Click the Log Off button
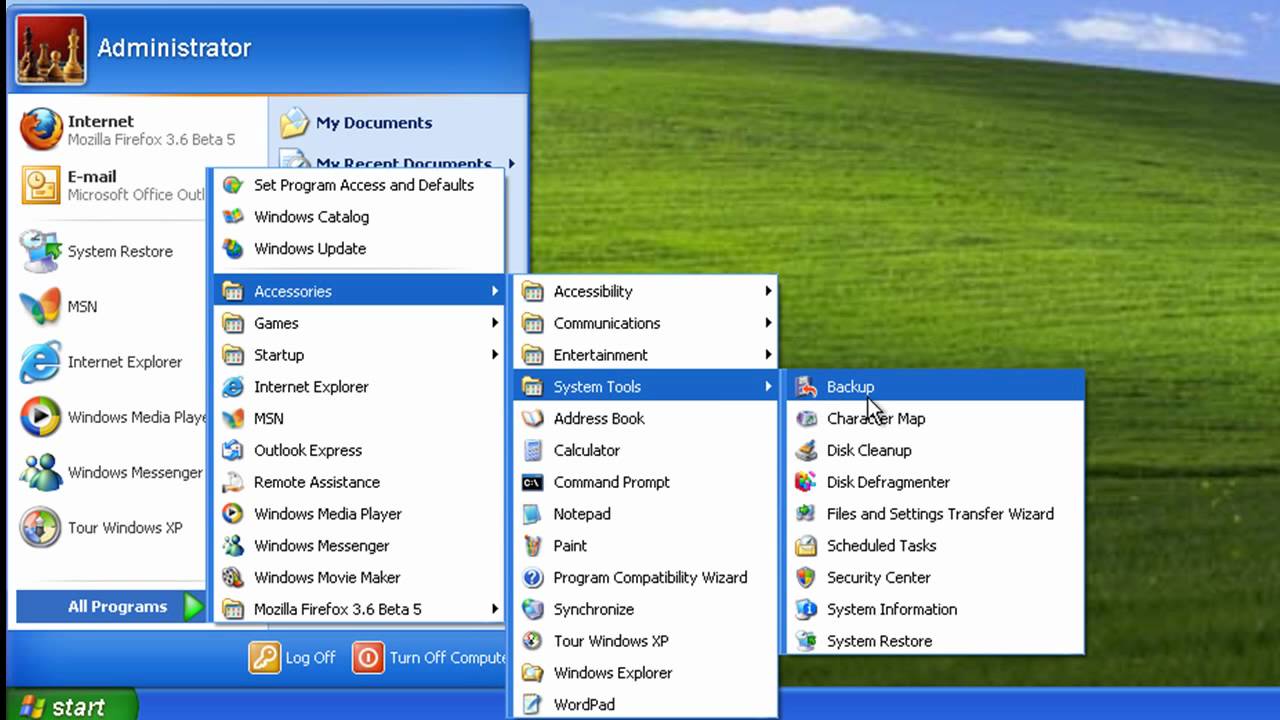Image resolution: width=1280 pixels, height=720 pixels. pyautogui.click(x=292, y=658)
